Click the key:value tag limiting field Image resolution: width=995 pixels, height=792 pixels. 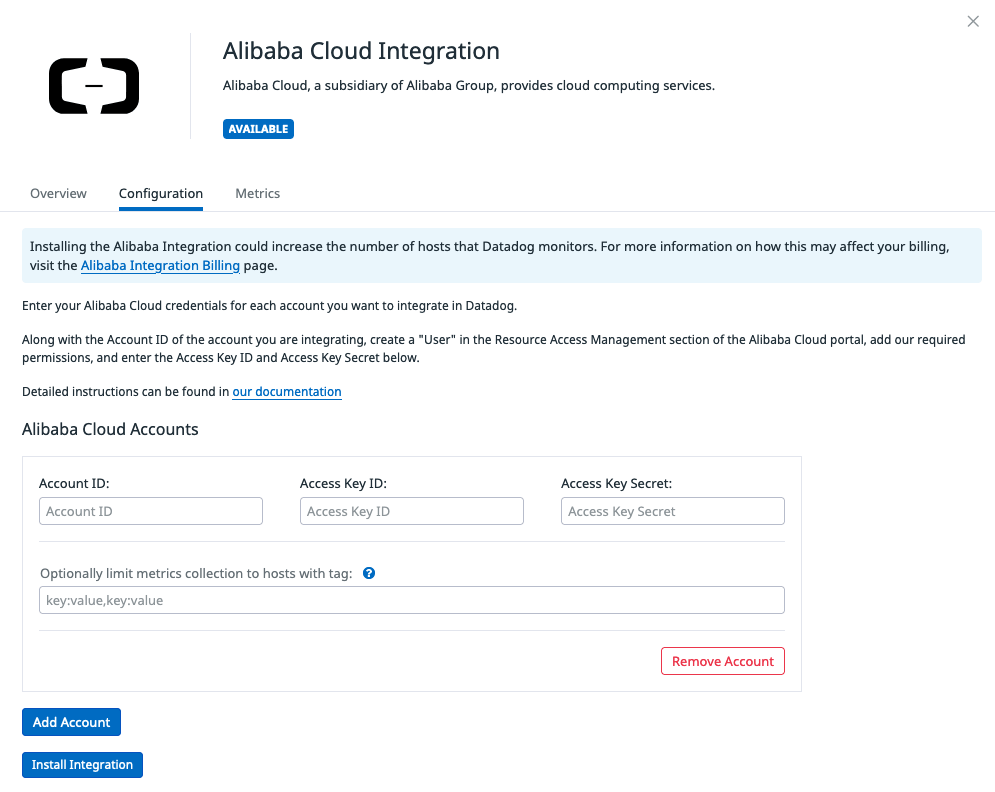tap(411, 599)
